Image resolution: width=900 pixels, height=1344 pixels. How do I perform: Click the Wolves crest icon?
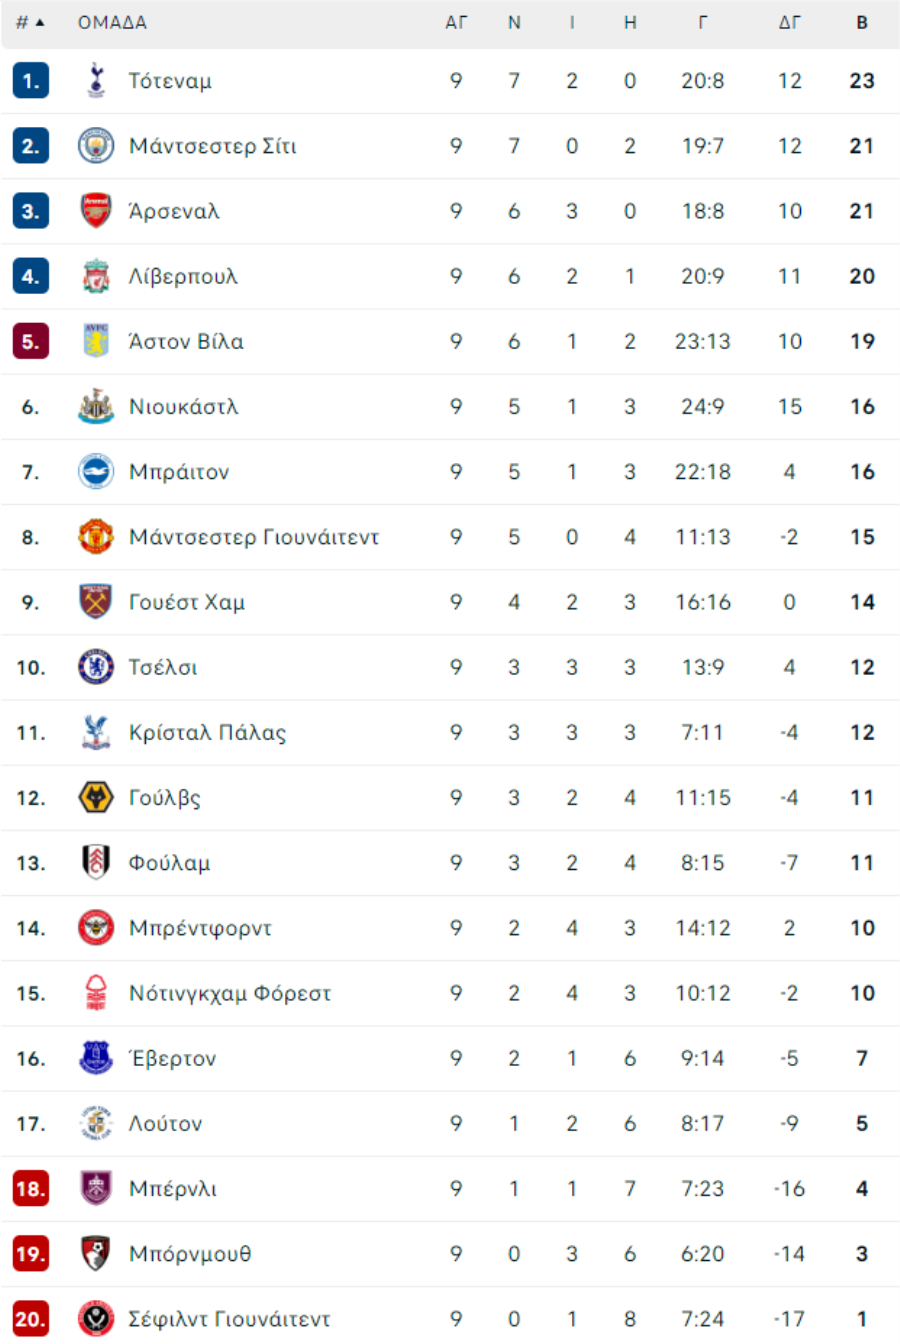(96, 798)
